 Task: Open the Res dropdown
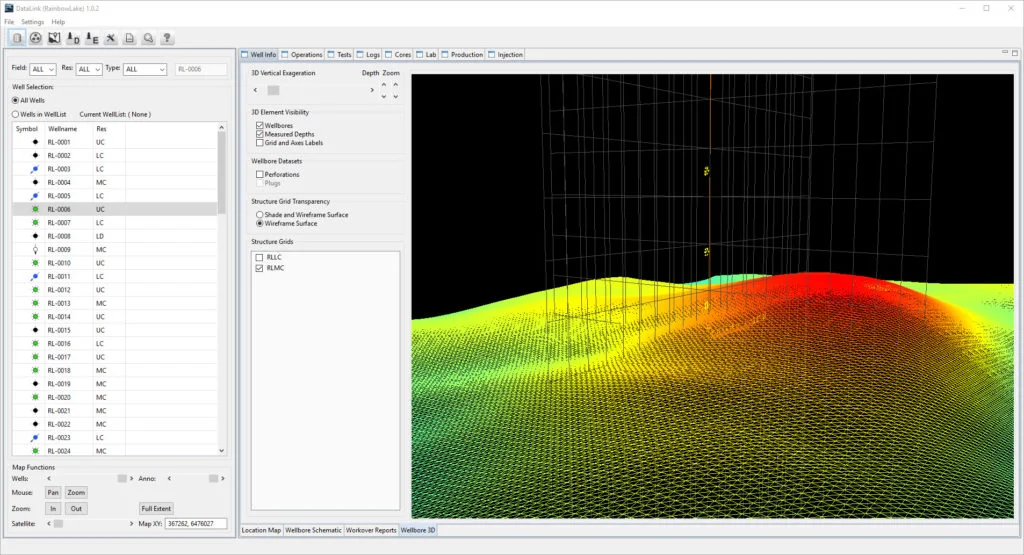89,69
